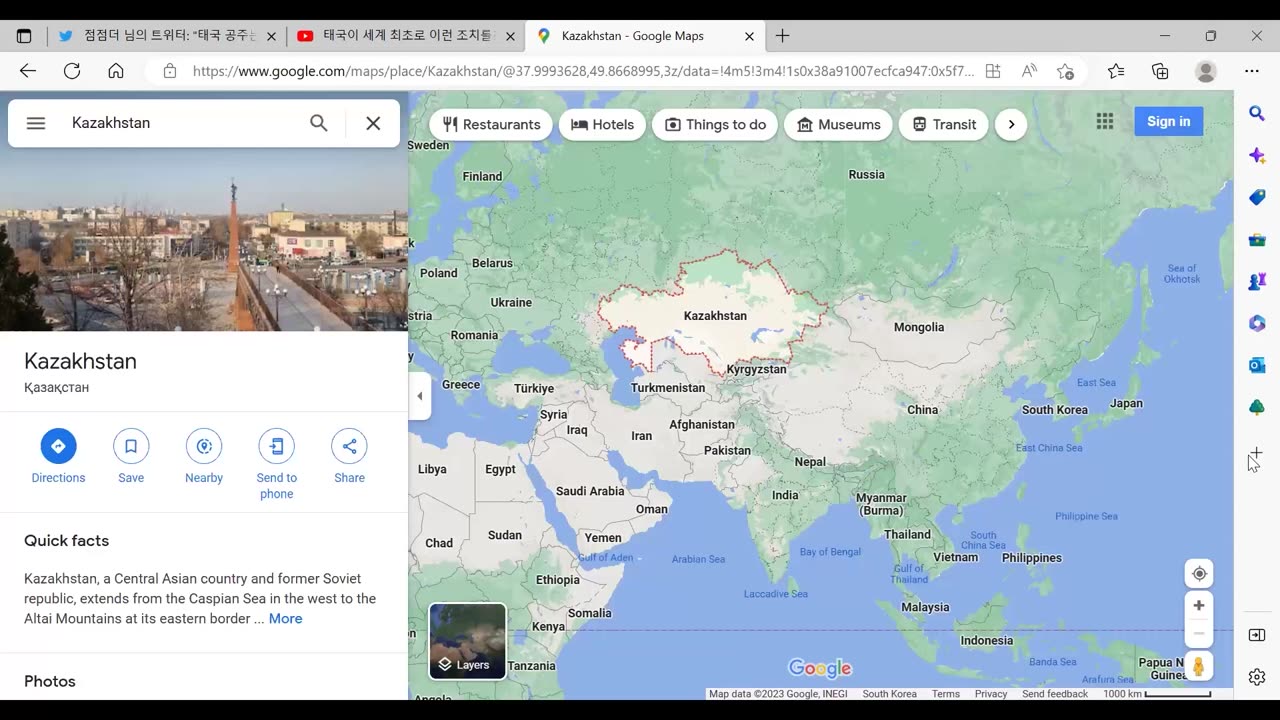Open the Favorites list
This screenshot has width=1280, height=720.
pos(1116,71)
